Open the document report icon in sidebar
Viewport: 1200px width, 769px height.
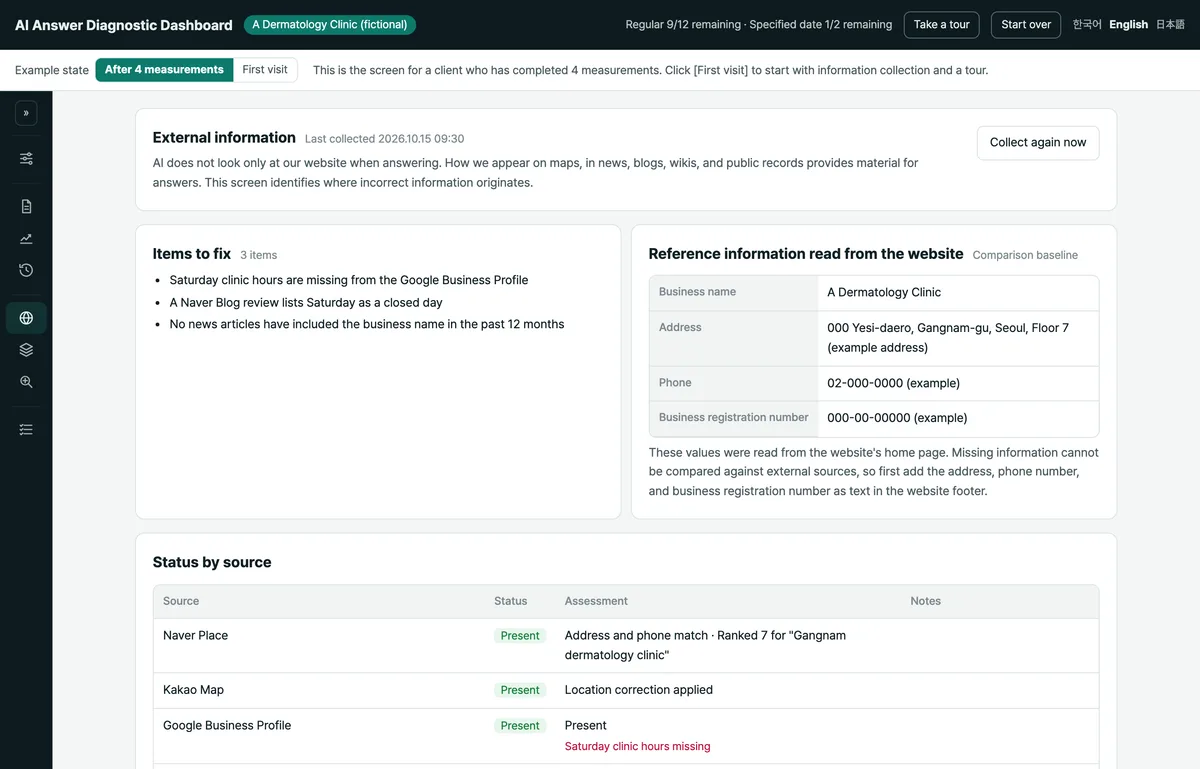tap(26, 206)
